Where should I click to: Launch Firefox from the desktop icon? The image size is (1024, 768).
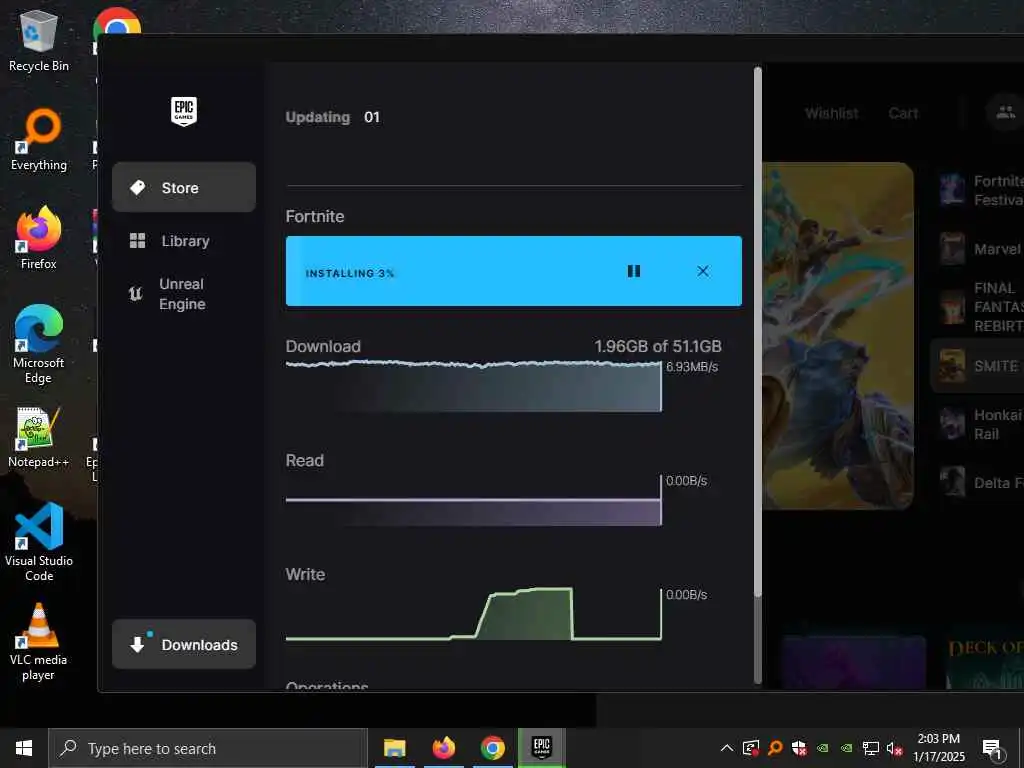click(x=39, y=238)
